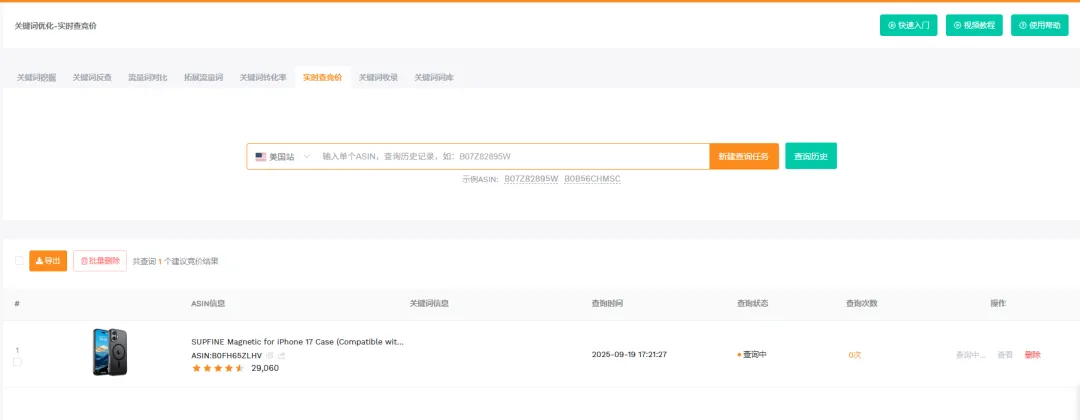Click the orange 导出 export button
Screen dimensions: 1080x420
(x=48, y=261)
